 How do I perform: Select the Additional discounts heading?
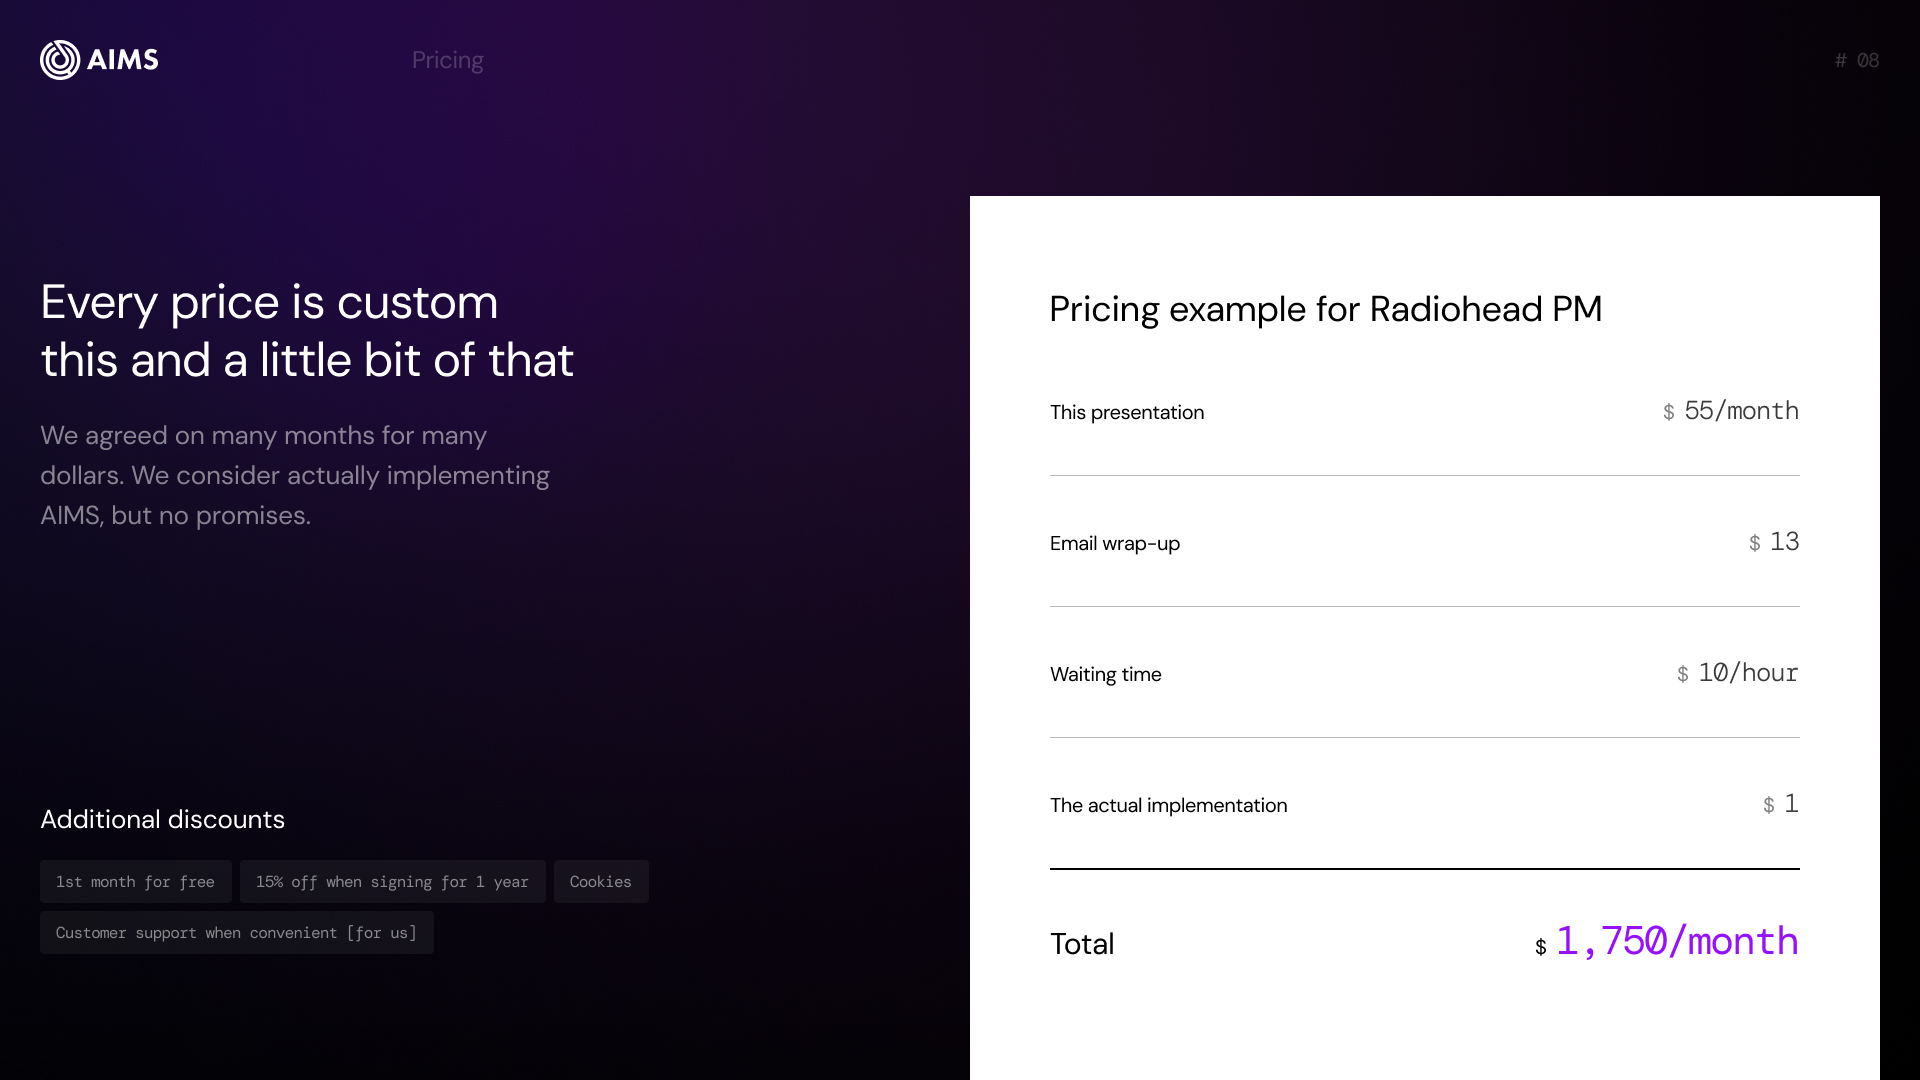(163, 819)
